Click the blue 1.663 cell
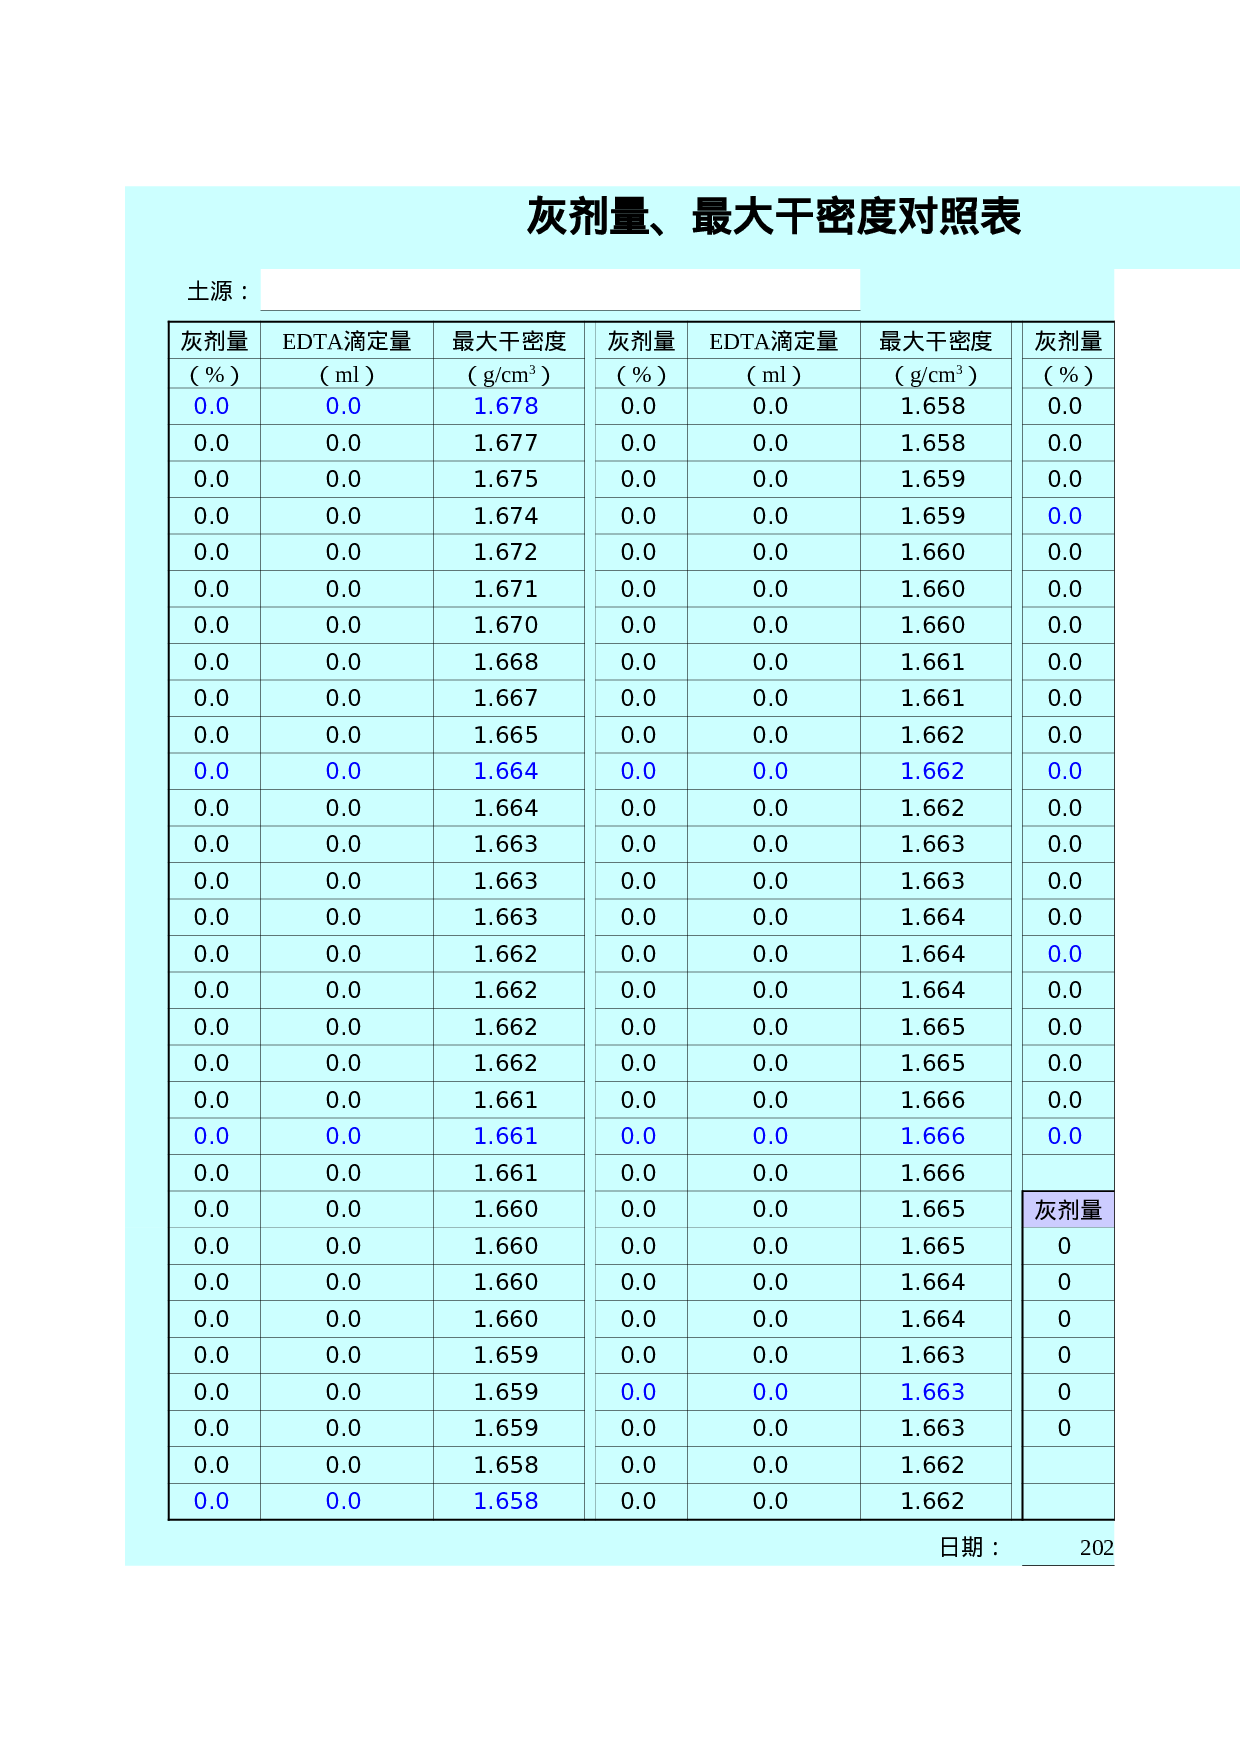The height and width of the screenshot is (1754, 1240). click(x=935, y=1392)
